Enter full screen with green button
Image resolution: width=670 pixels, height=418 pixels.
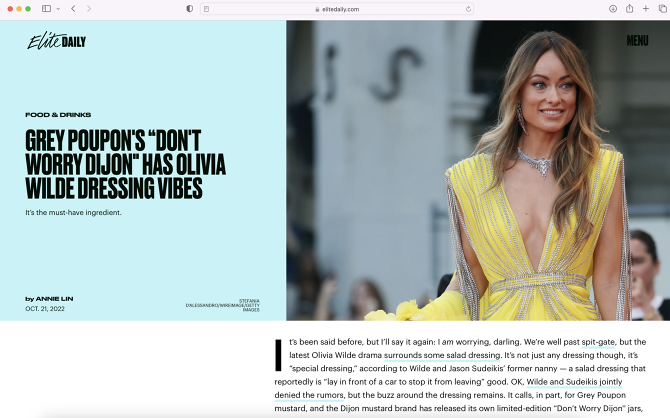pos(28,9)
